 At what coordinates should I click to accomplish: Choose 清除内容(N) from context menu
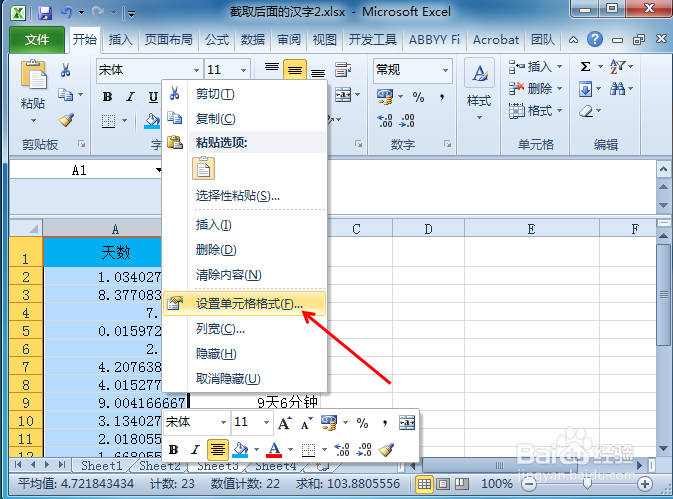point(244,275)
